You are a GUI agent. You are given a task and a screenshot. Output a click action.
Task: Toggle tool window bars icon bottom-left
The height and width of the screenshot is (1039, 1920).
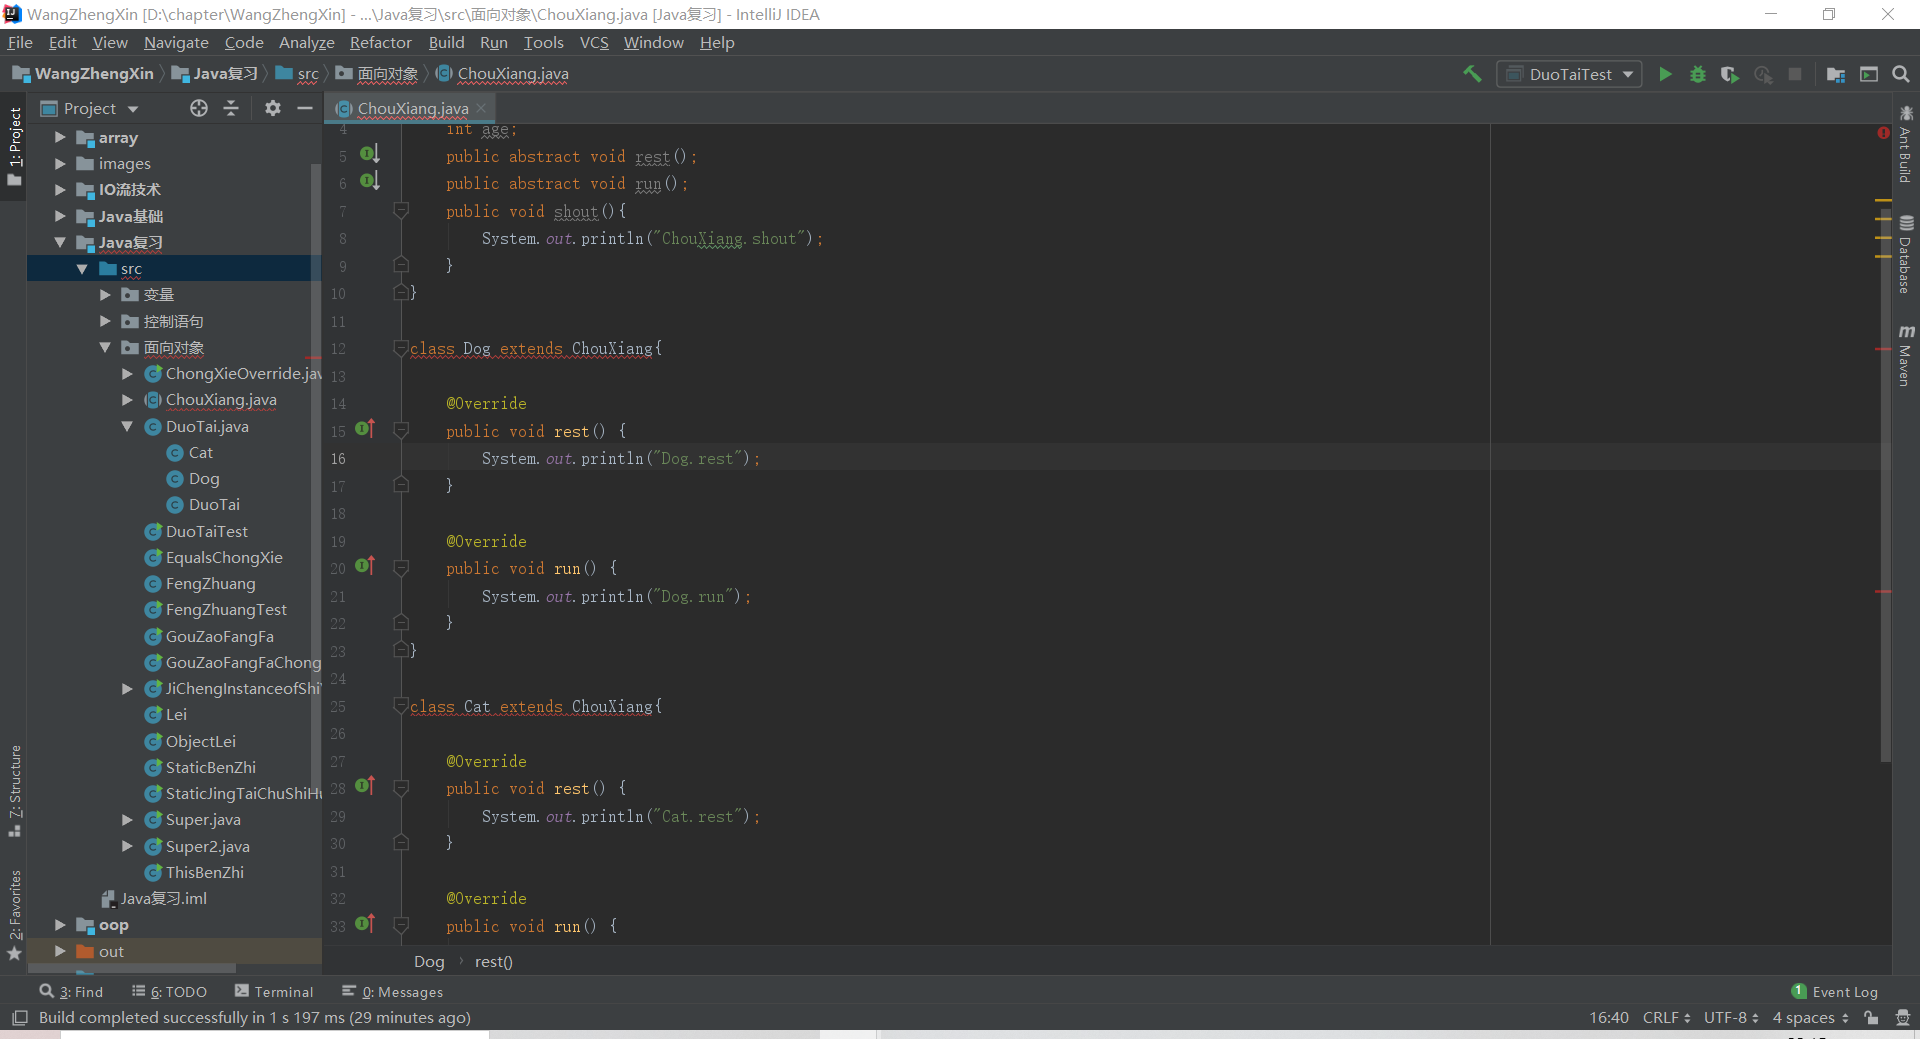[19, 1018]
